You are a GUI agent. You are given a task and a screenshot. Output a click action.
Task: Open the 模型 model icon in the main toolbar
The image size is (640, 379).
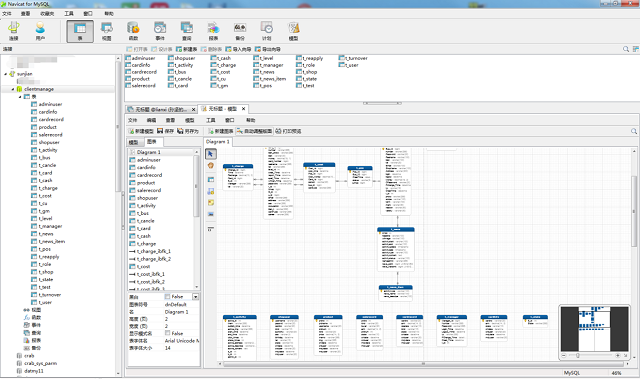pyautogui.click(x=293, y=31)
